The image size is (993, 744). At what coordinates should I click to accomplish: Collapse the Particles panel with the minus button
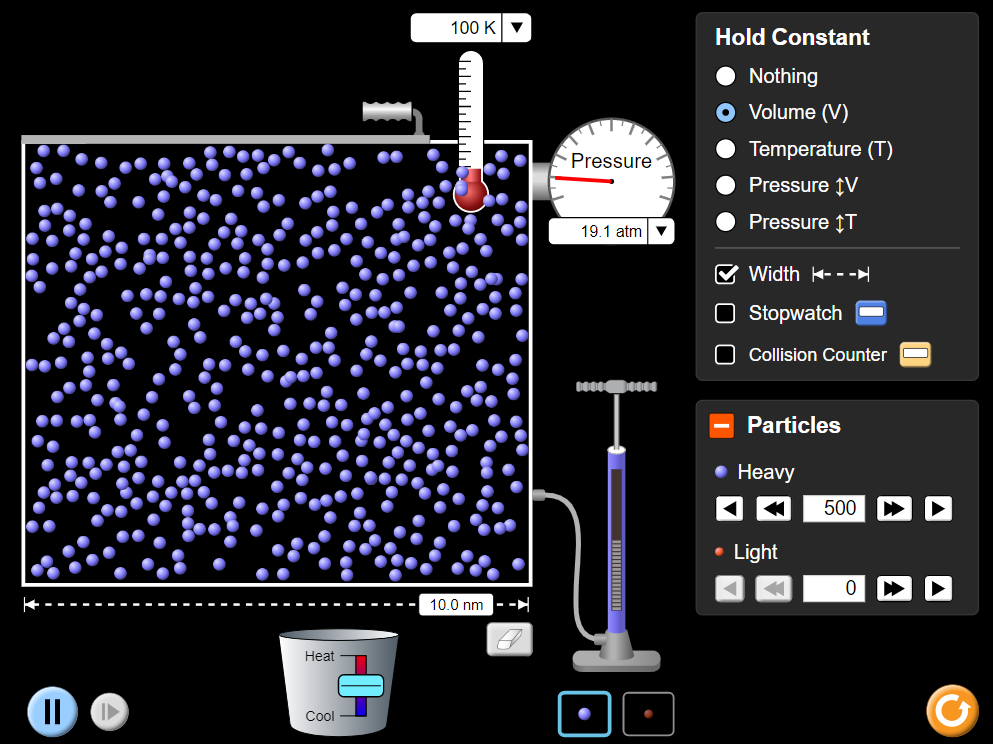coord(721,426)
